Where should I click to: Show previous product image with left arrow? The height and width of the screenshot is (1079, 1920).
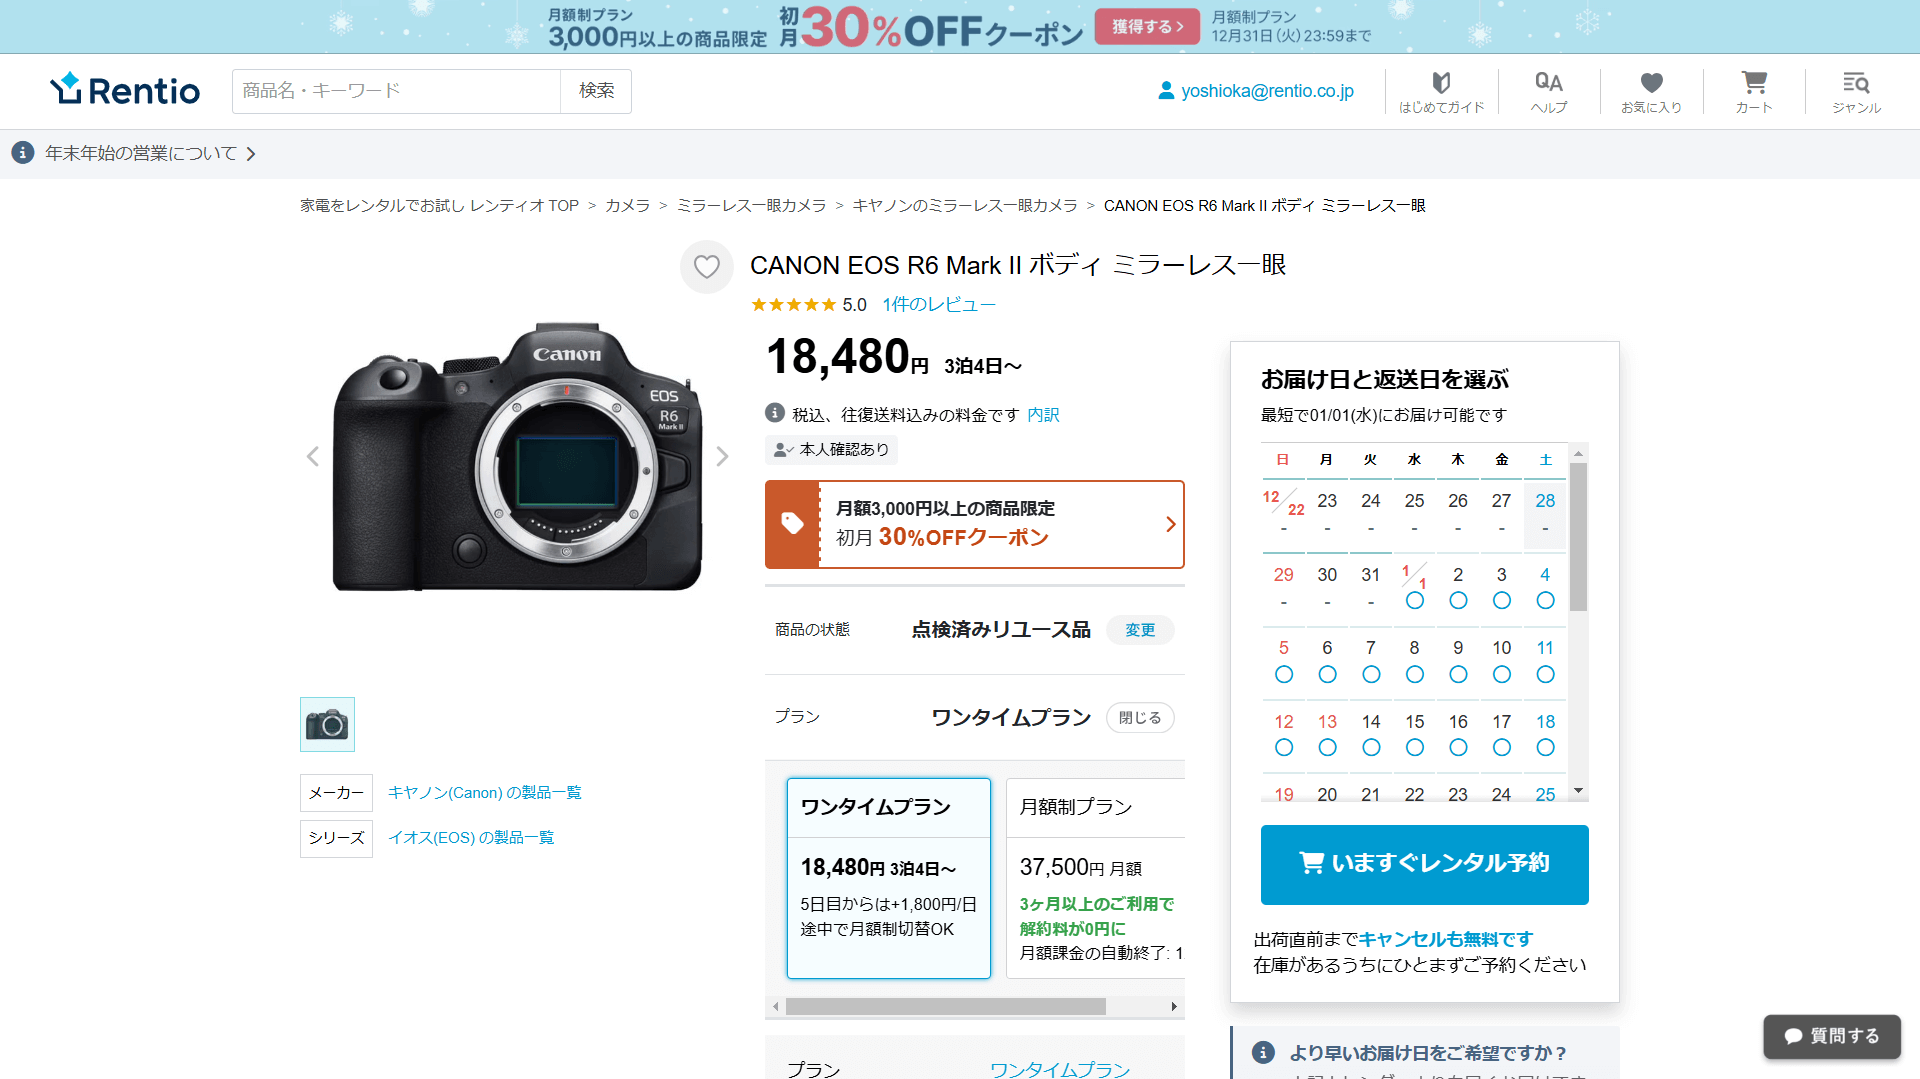click(313, 457)
